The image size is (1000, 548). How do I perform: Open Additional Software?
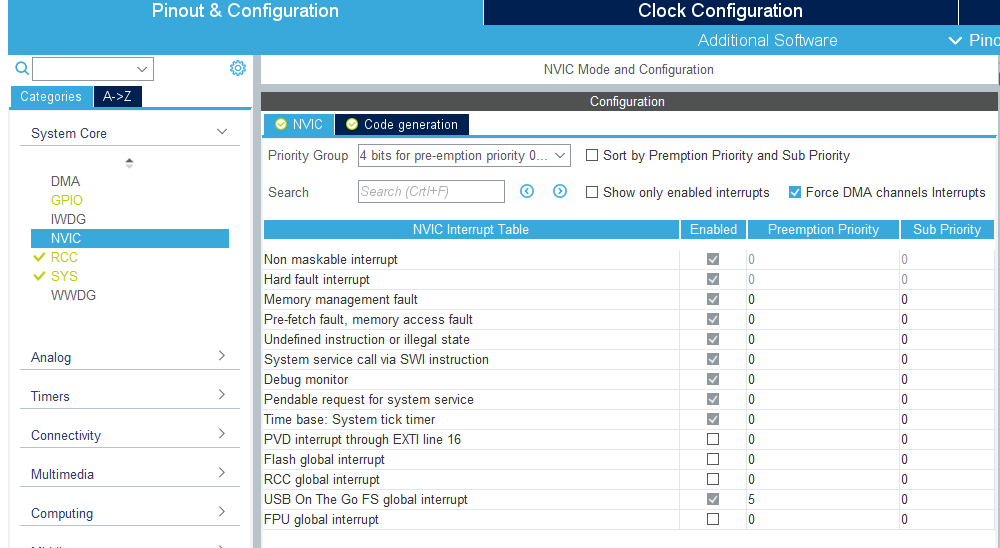click(x=767, y=40)
